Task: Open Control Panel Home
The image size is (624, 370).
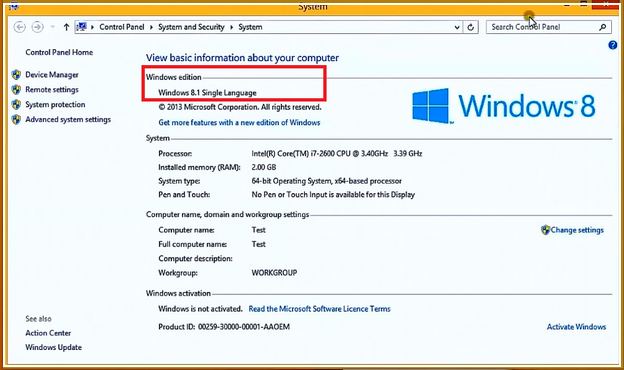Action: (59, 52)
